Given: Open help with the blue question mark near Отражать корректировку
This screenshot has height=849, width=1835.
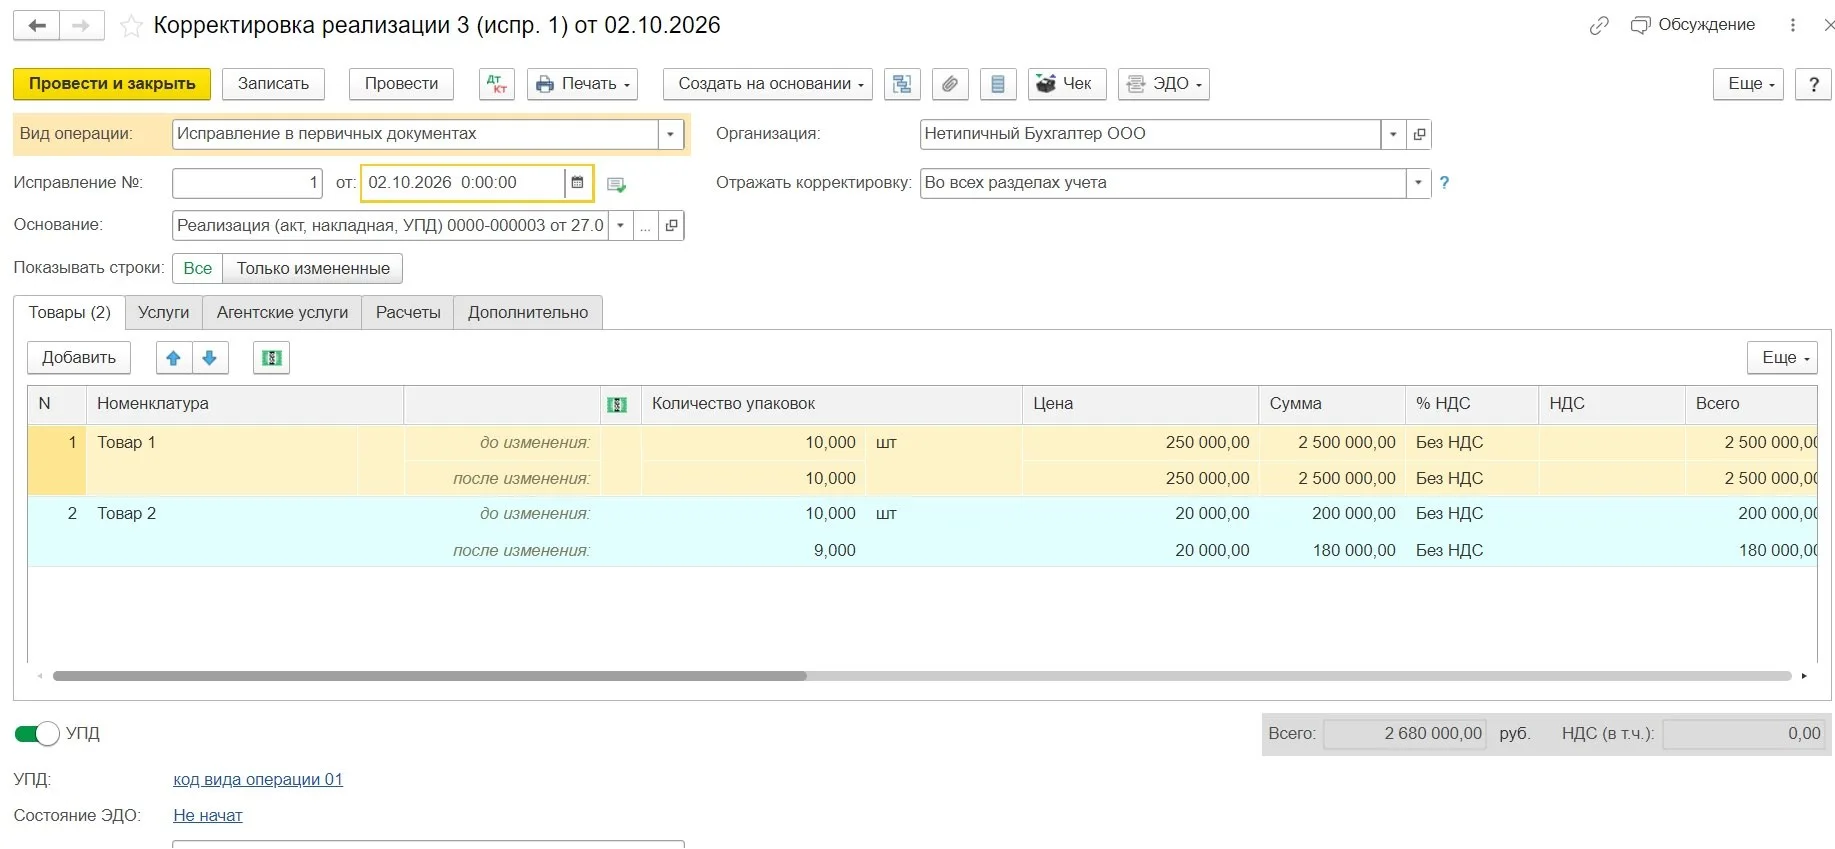Looking at the screenshot, I should (1444, 183).
